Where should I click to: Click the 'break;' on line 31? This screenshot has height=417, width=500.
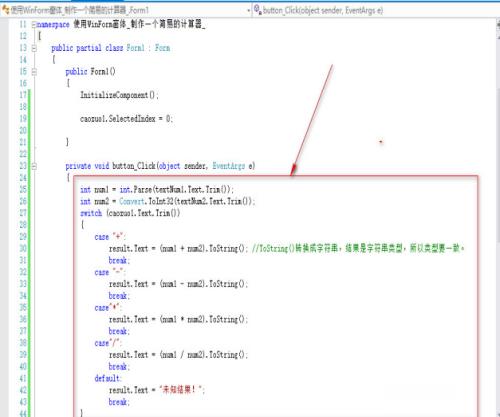coord(119,260)
